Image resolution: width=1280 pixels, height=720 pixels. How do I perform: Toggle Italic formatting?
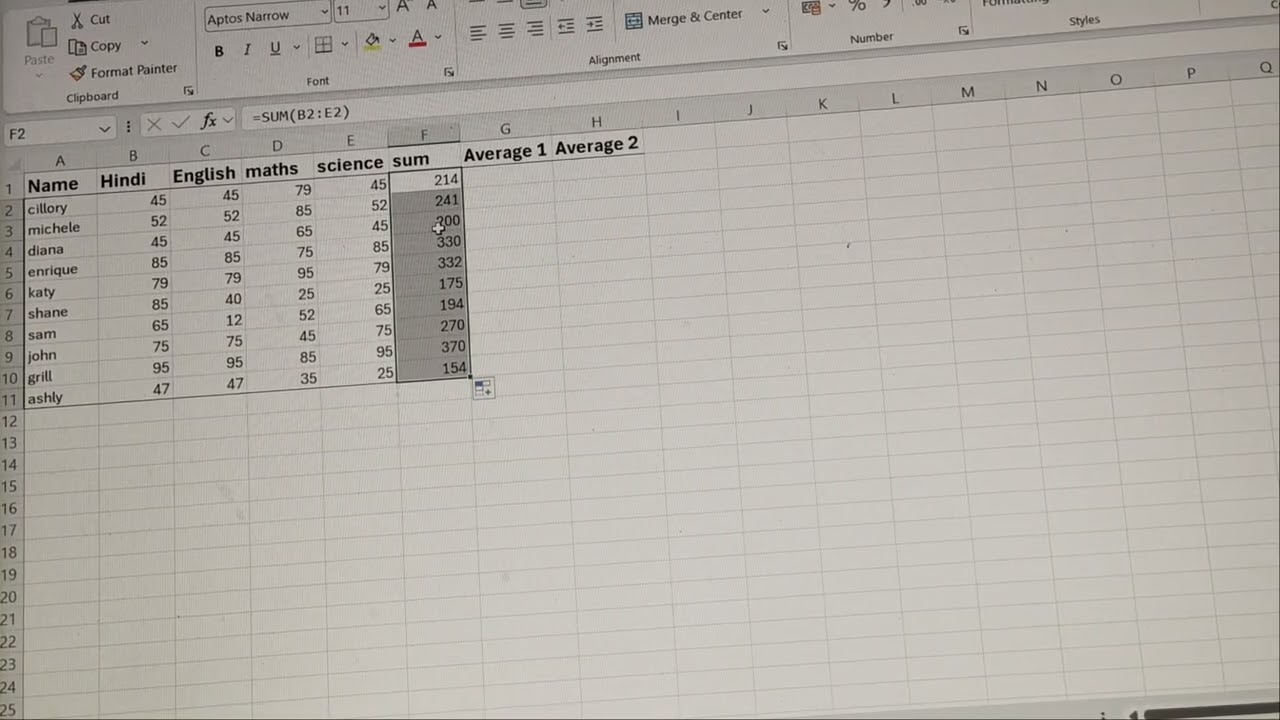(247, 50)
